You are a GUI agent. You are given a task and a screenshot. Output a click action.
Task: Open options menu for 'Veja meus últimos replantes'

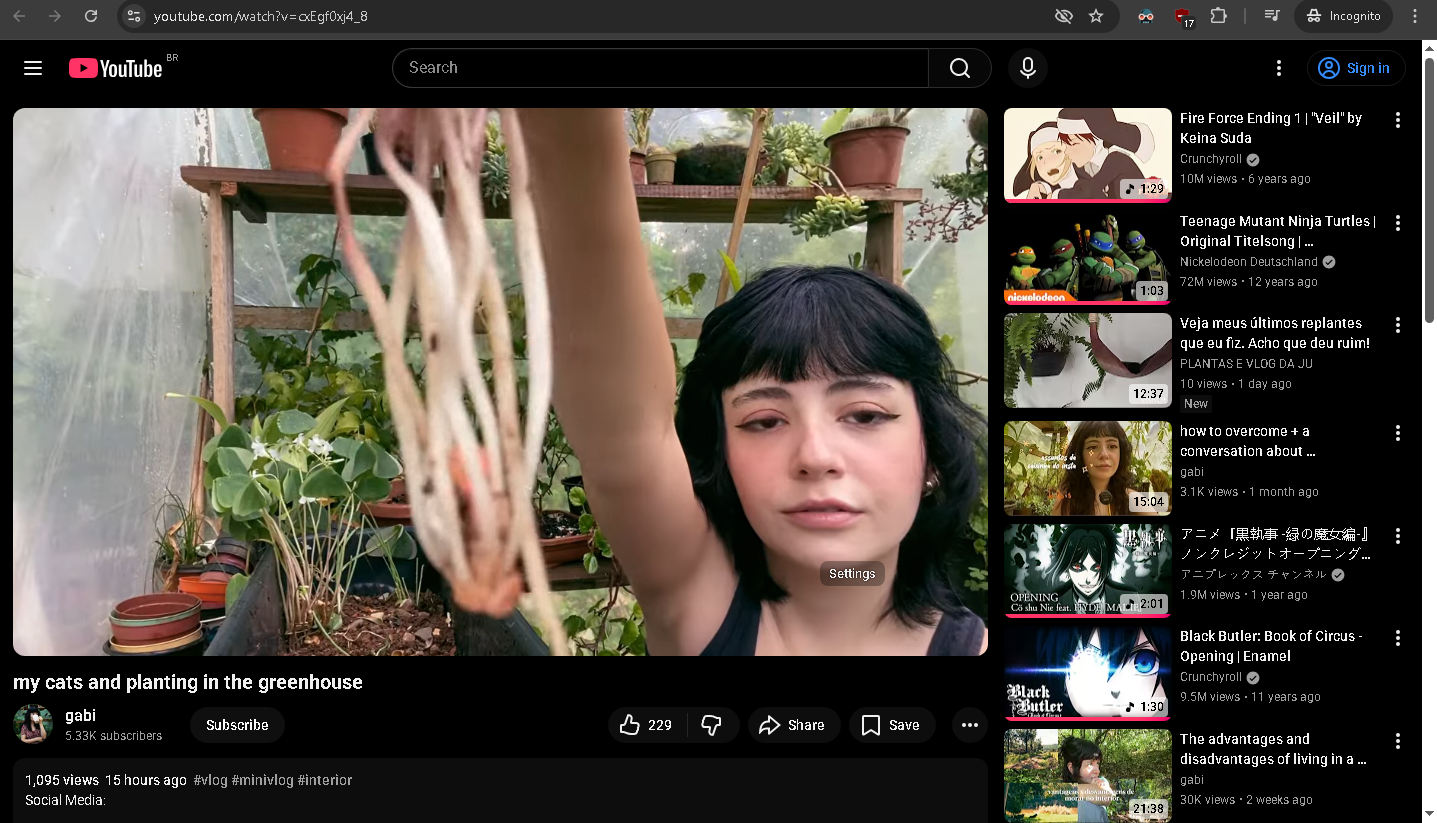tap(1398, 325)
